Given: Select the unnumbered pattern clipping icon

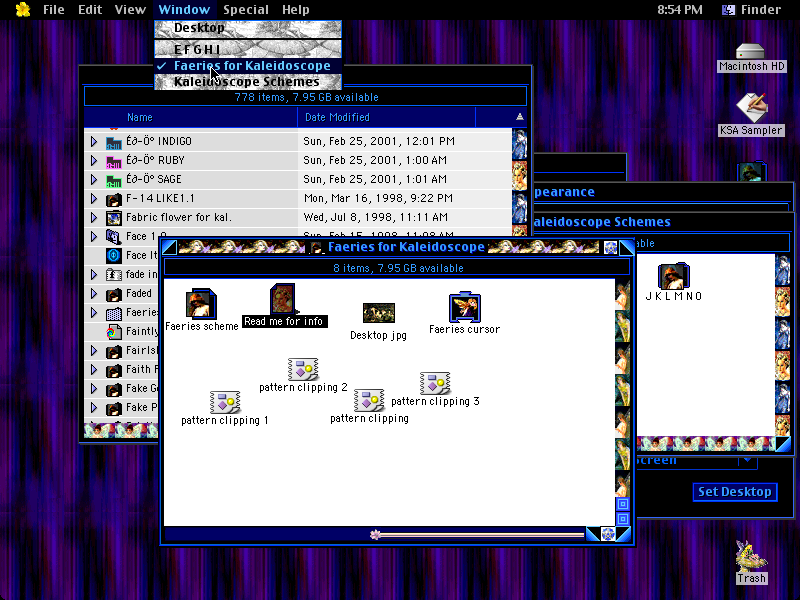Looking at the screenshot, I should point(369,401).
